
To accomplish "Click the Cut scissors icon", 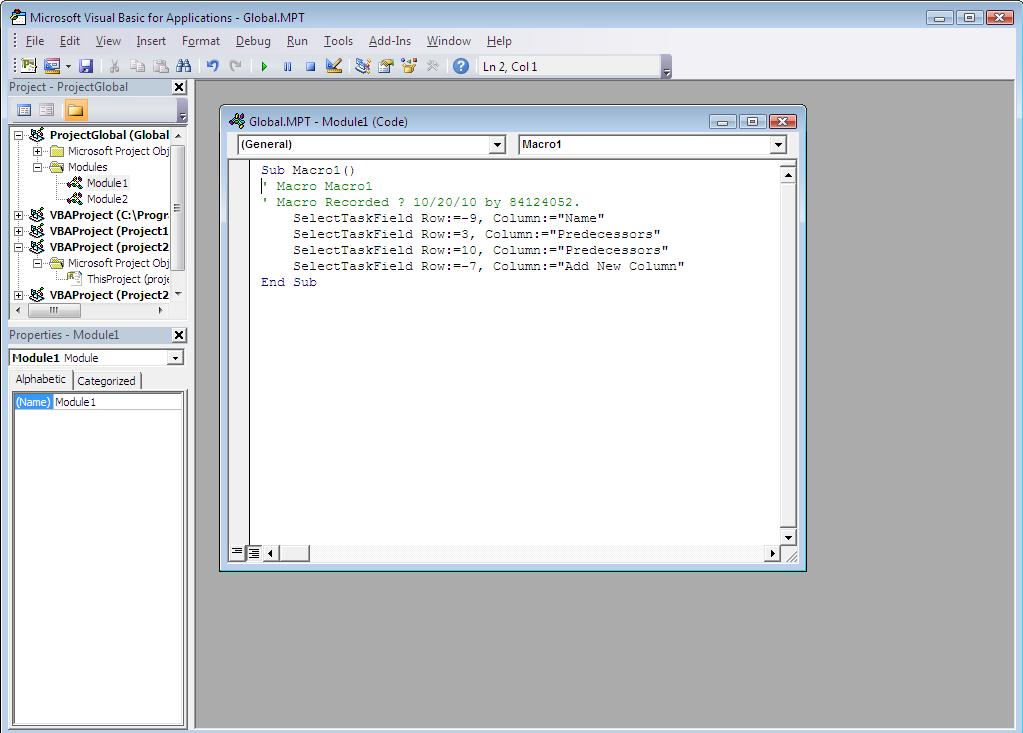I will pyautogui.click(x=114, y=66).
